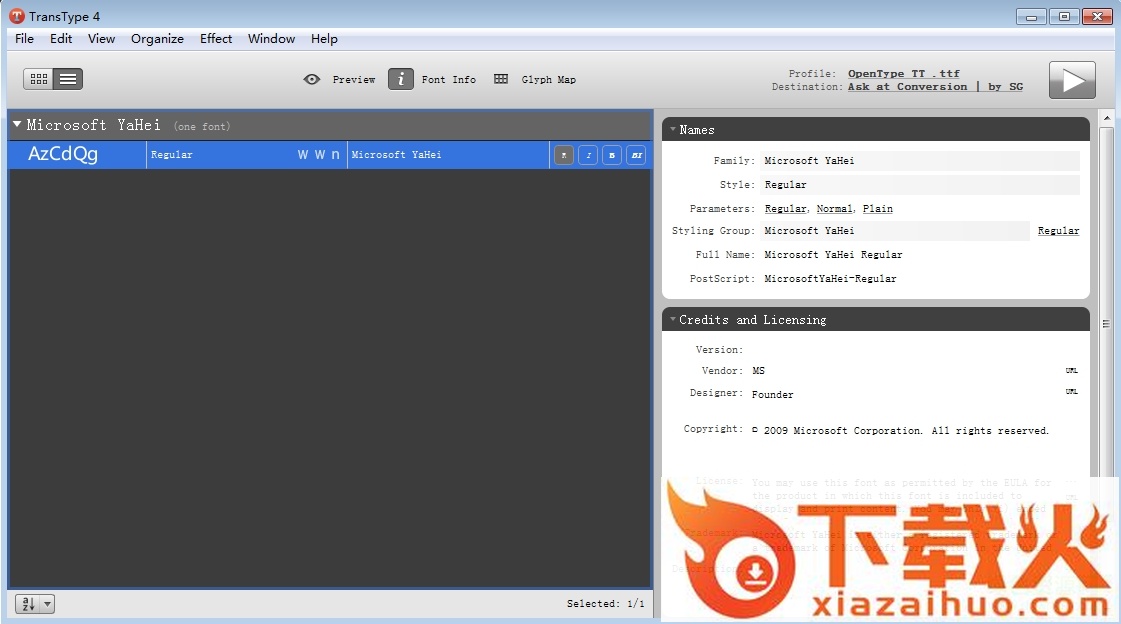Collapse the Credits and Licensing section
Image resolution: width=1121 pixels, height=624 pixels.
point(673,319)
